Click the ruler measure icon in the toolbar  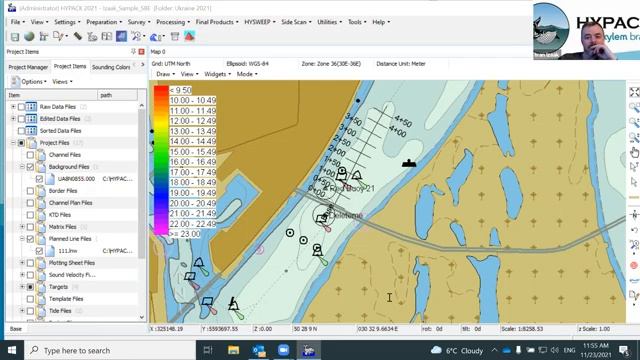click(78, 36)
